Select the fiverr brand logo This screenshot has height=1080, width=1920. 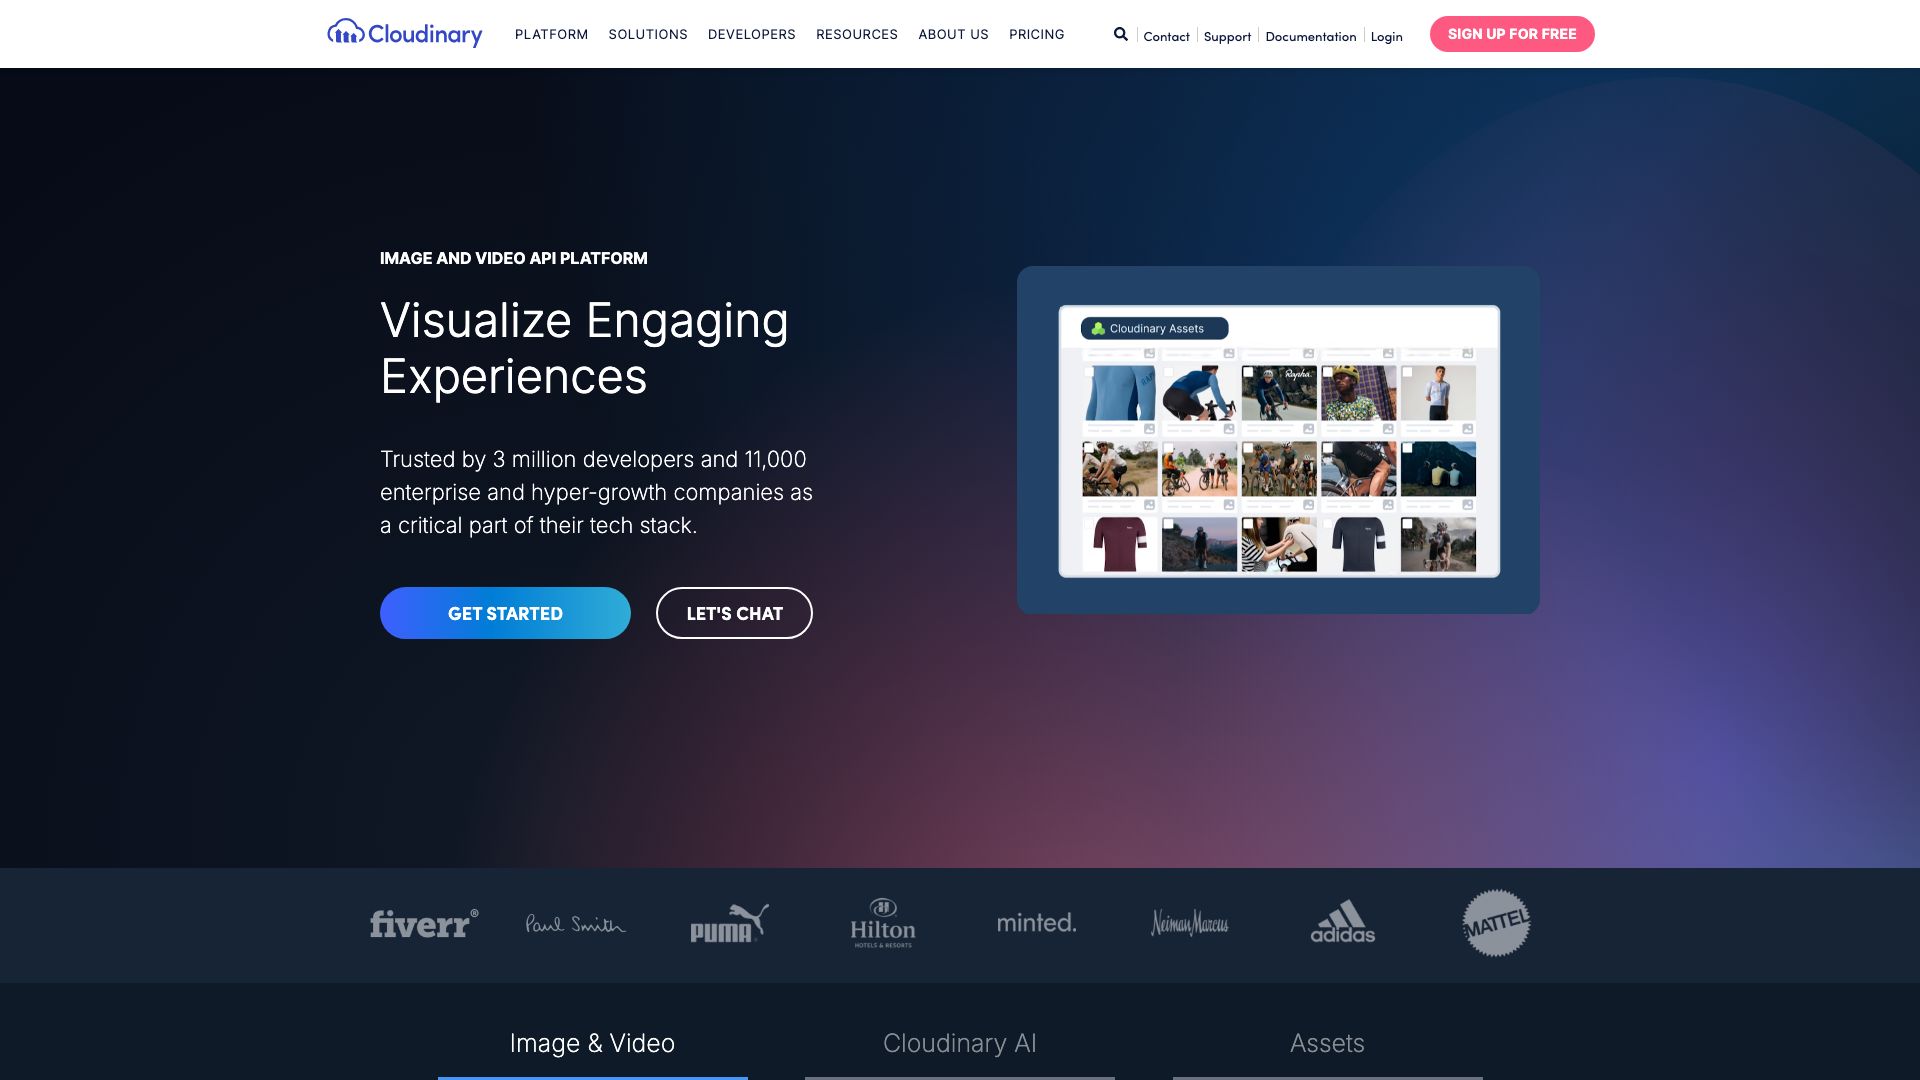423,924
